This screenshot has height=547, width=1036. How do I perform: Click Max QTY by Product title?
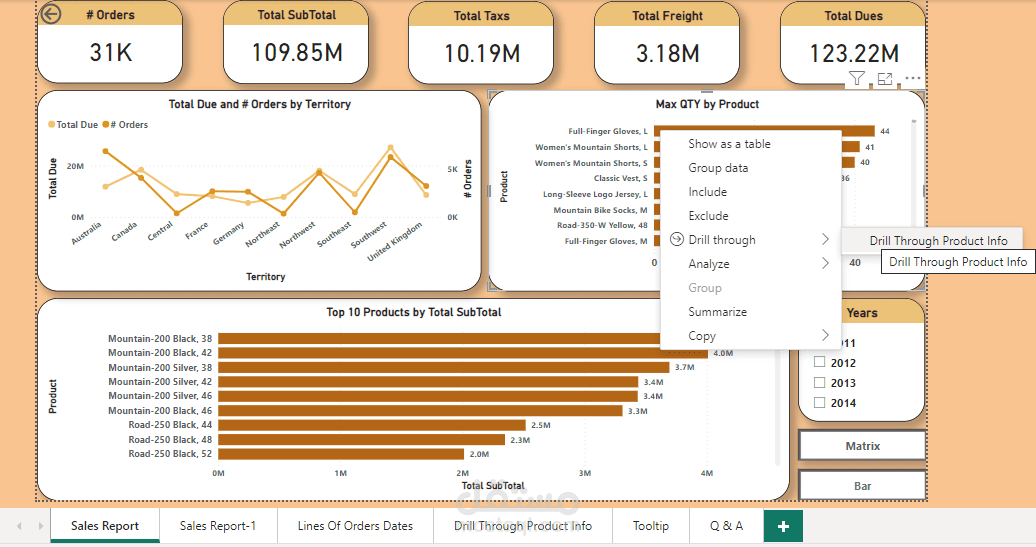pyautogui.click(x=707, y=104)
